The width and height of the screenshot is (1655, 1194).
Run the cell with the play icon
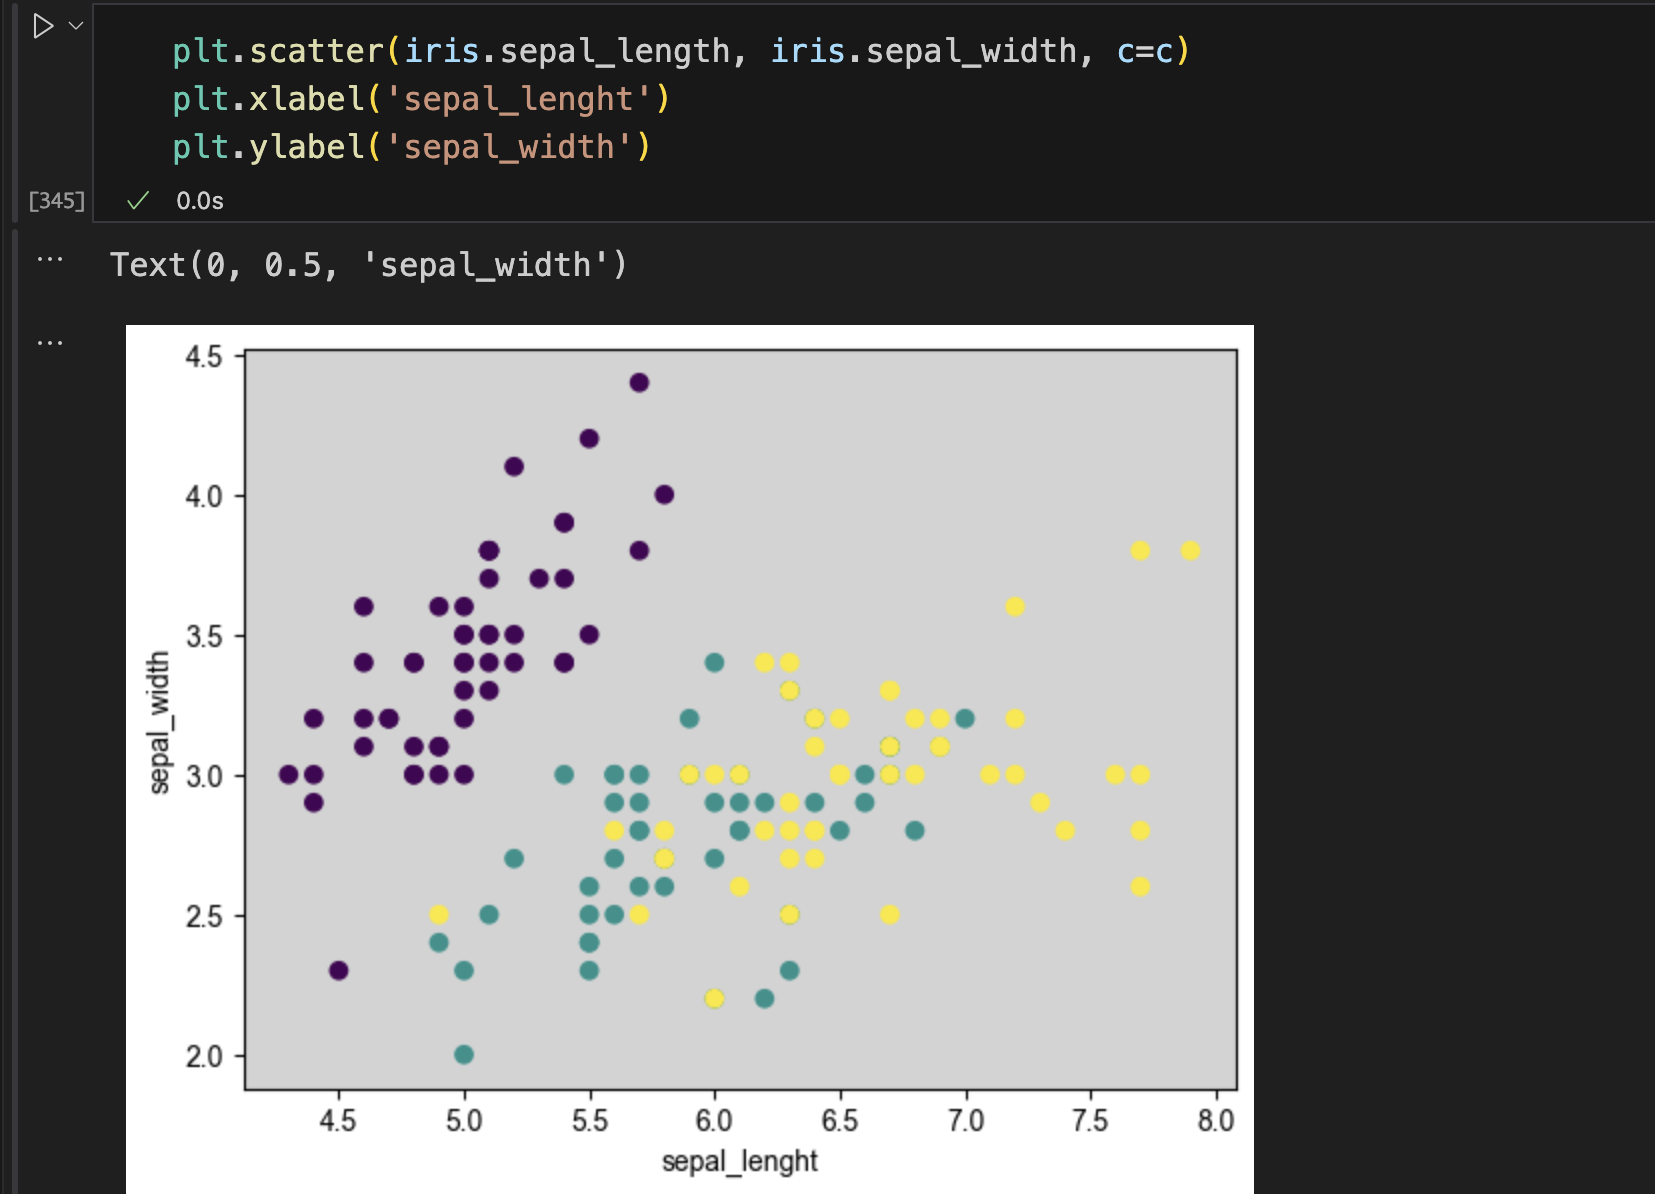click(x=42, y=26)
